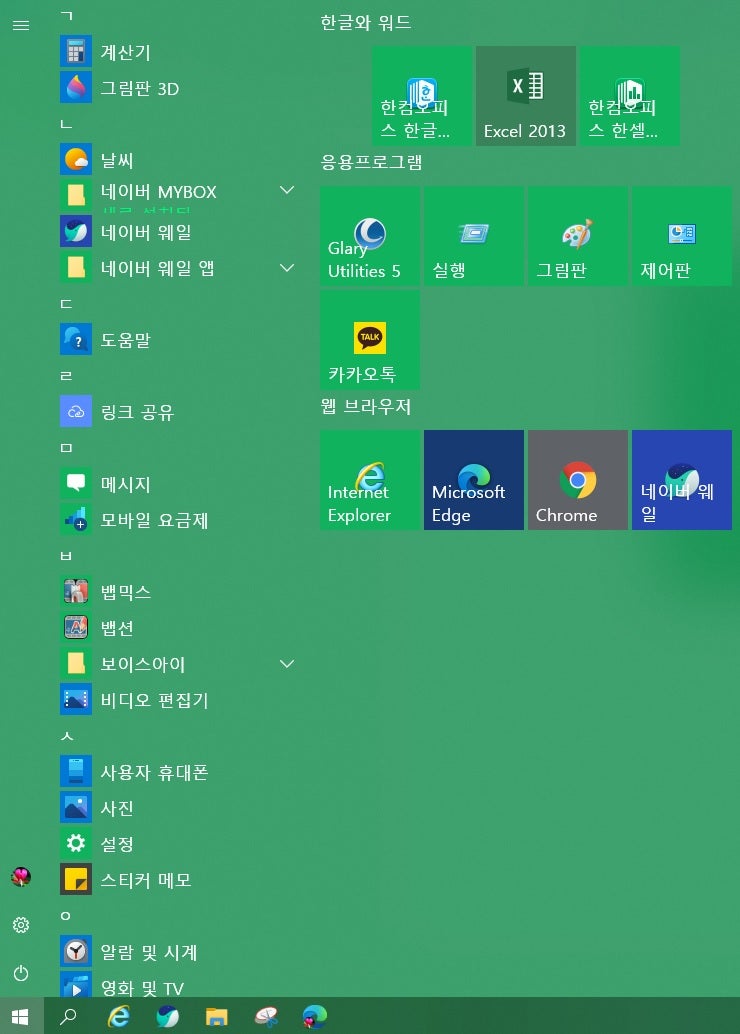Viewport: 740px width, 1034px height.
Task: Expand the Start menu hamburger navigation
Action: [21, 25]
